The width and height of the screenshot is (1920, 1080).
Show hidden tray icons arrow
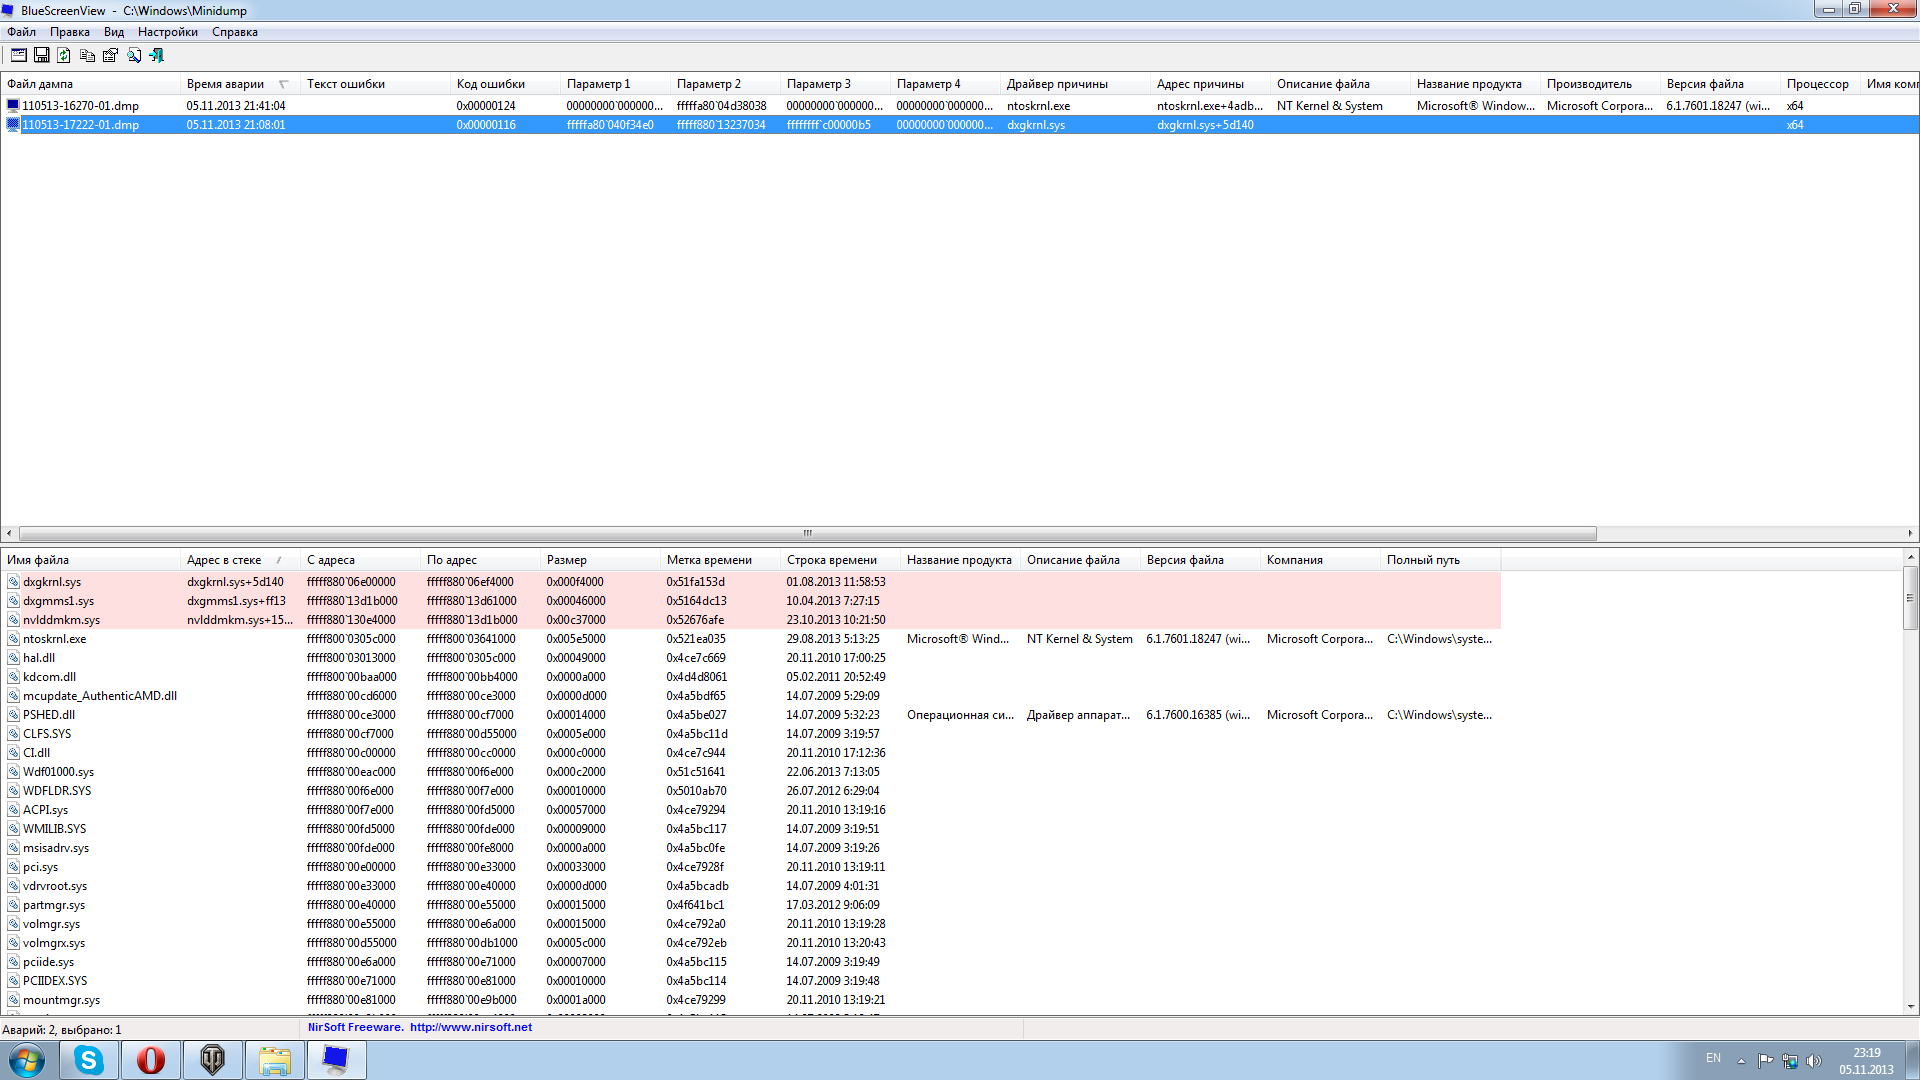pyautogui.click(x=1741, y=1061)
